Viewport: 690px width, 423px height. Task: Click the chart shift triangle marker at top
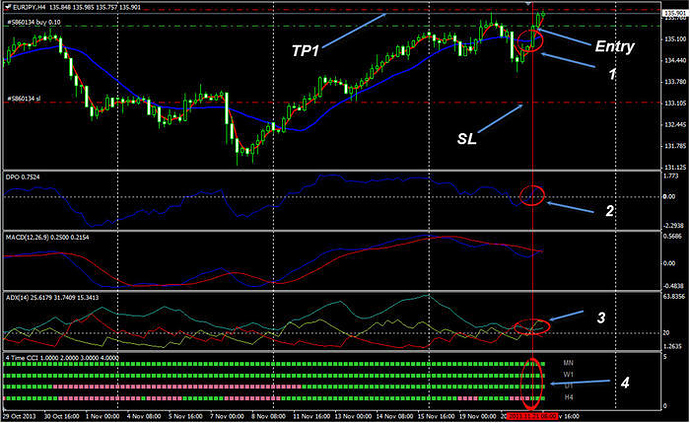[x=528, y=3]
